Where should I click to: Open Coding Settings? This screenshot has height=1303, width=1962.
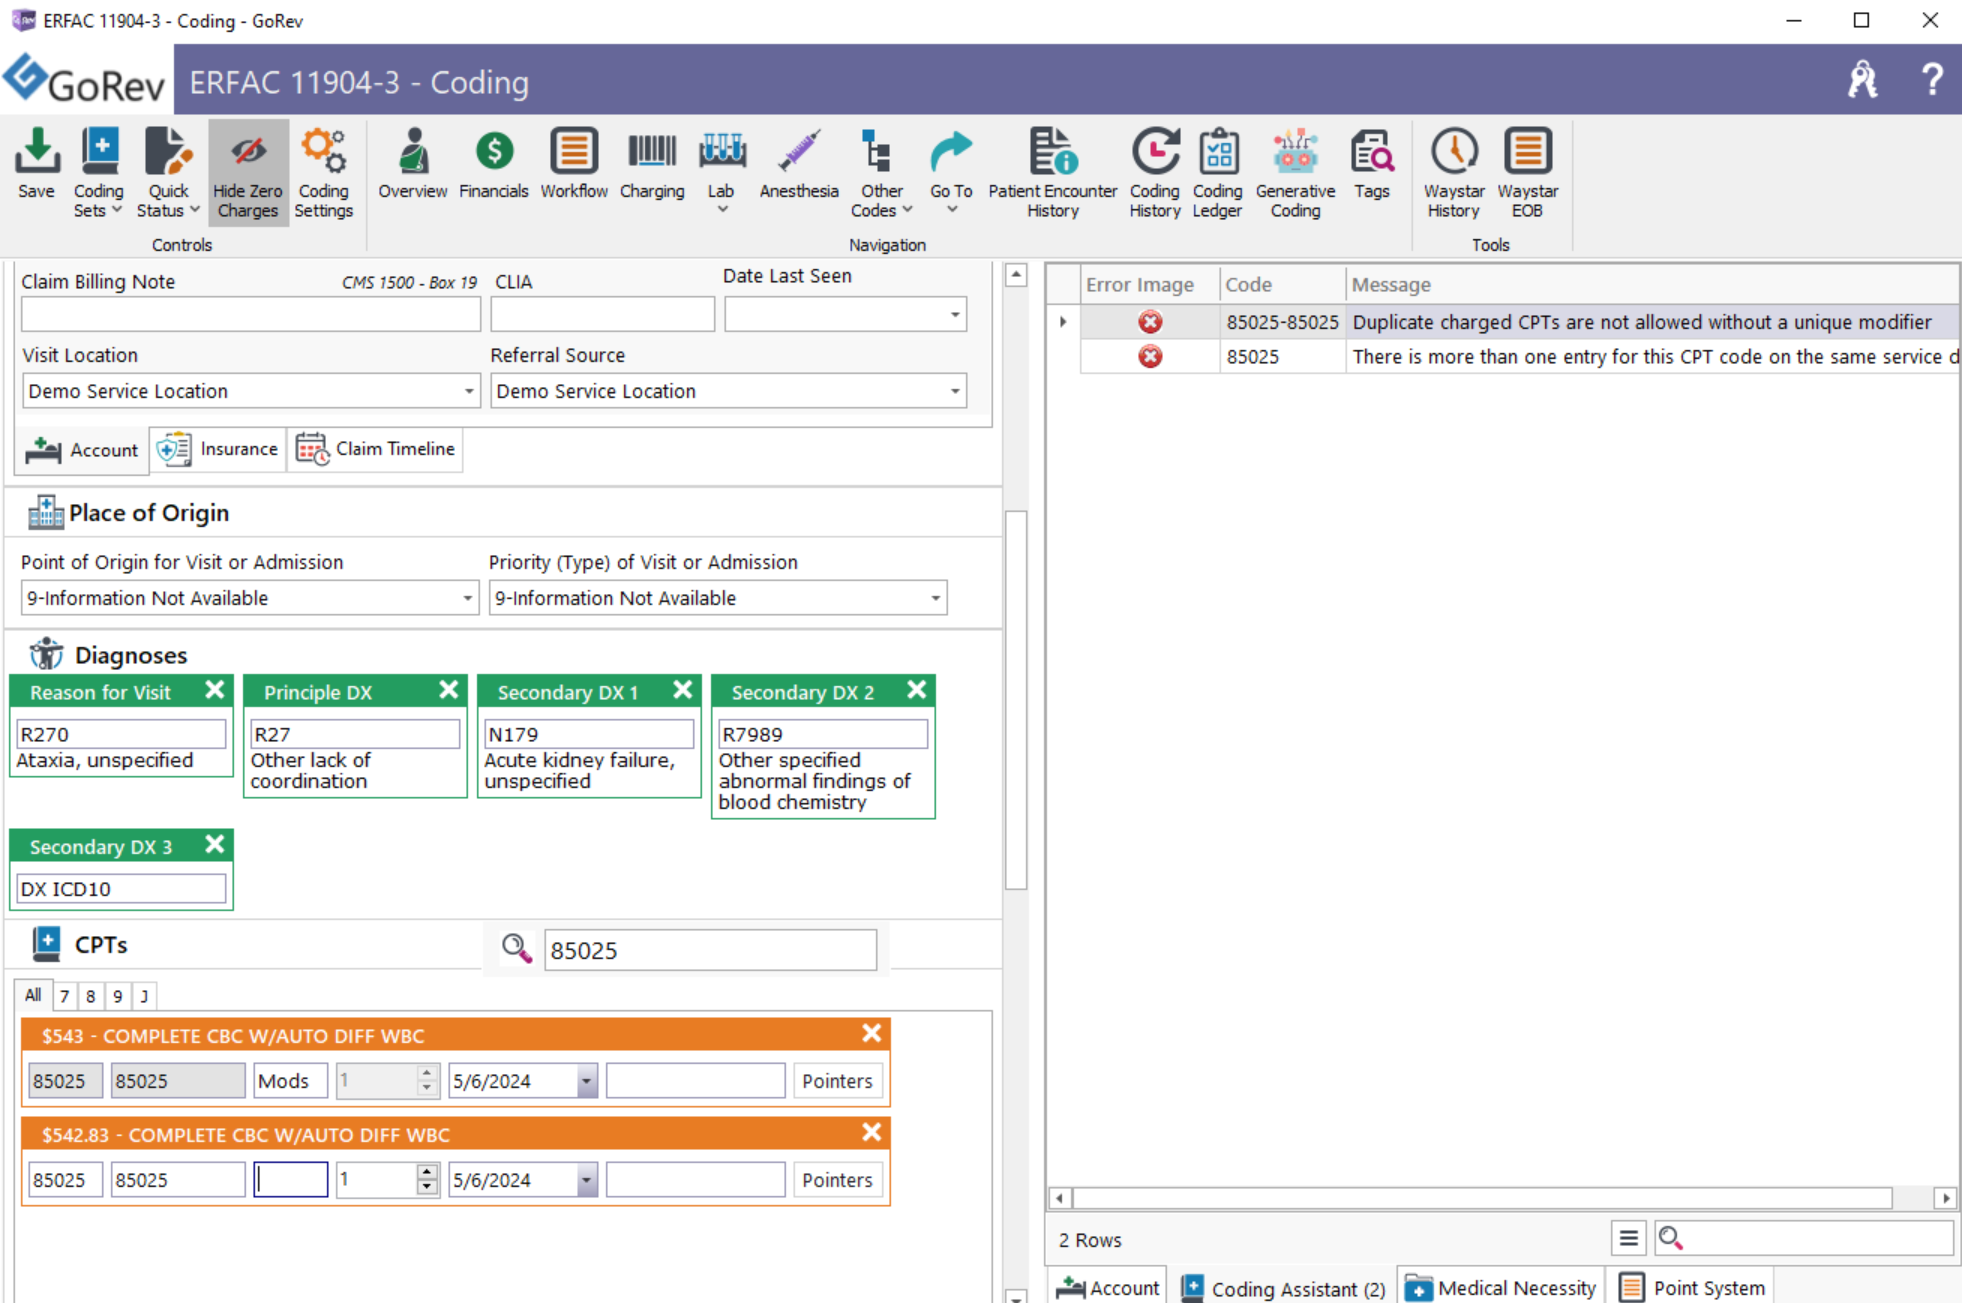point(324,173)
